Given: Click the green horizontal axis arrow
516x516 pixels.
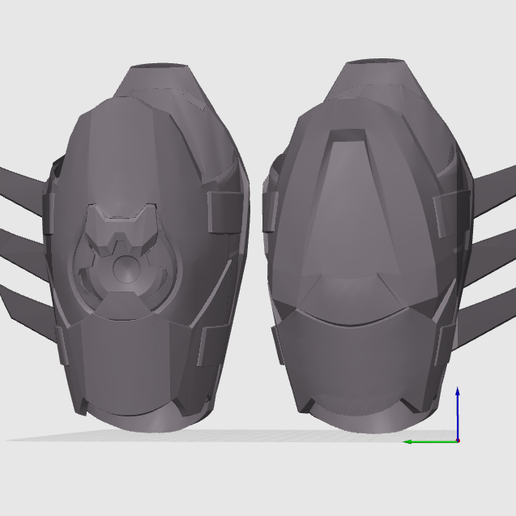Looking at the screenshot, I should pyautogui.click(x=430, y=442).
